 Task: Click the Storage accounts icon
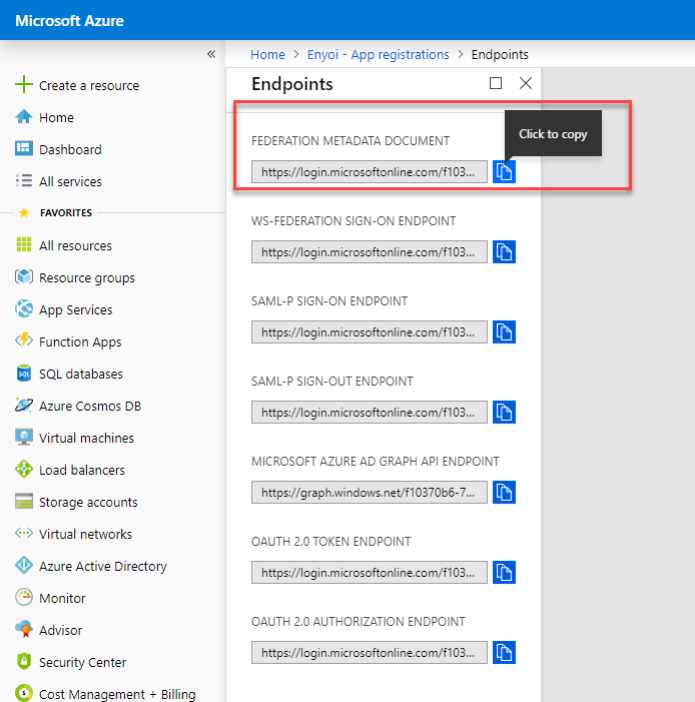click(24, 501)
